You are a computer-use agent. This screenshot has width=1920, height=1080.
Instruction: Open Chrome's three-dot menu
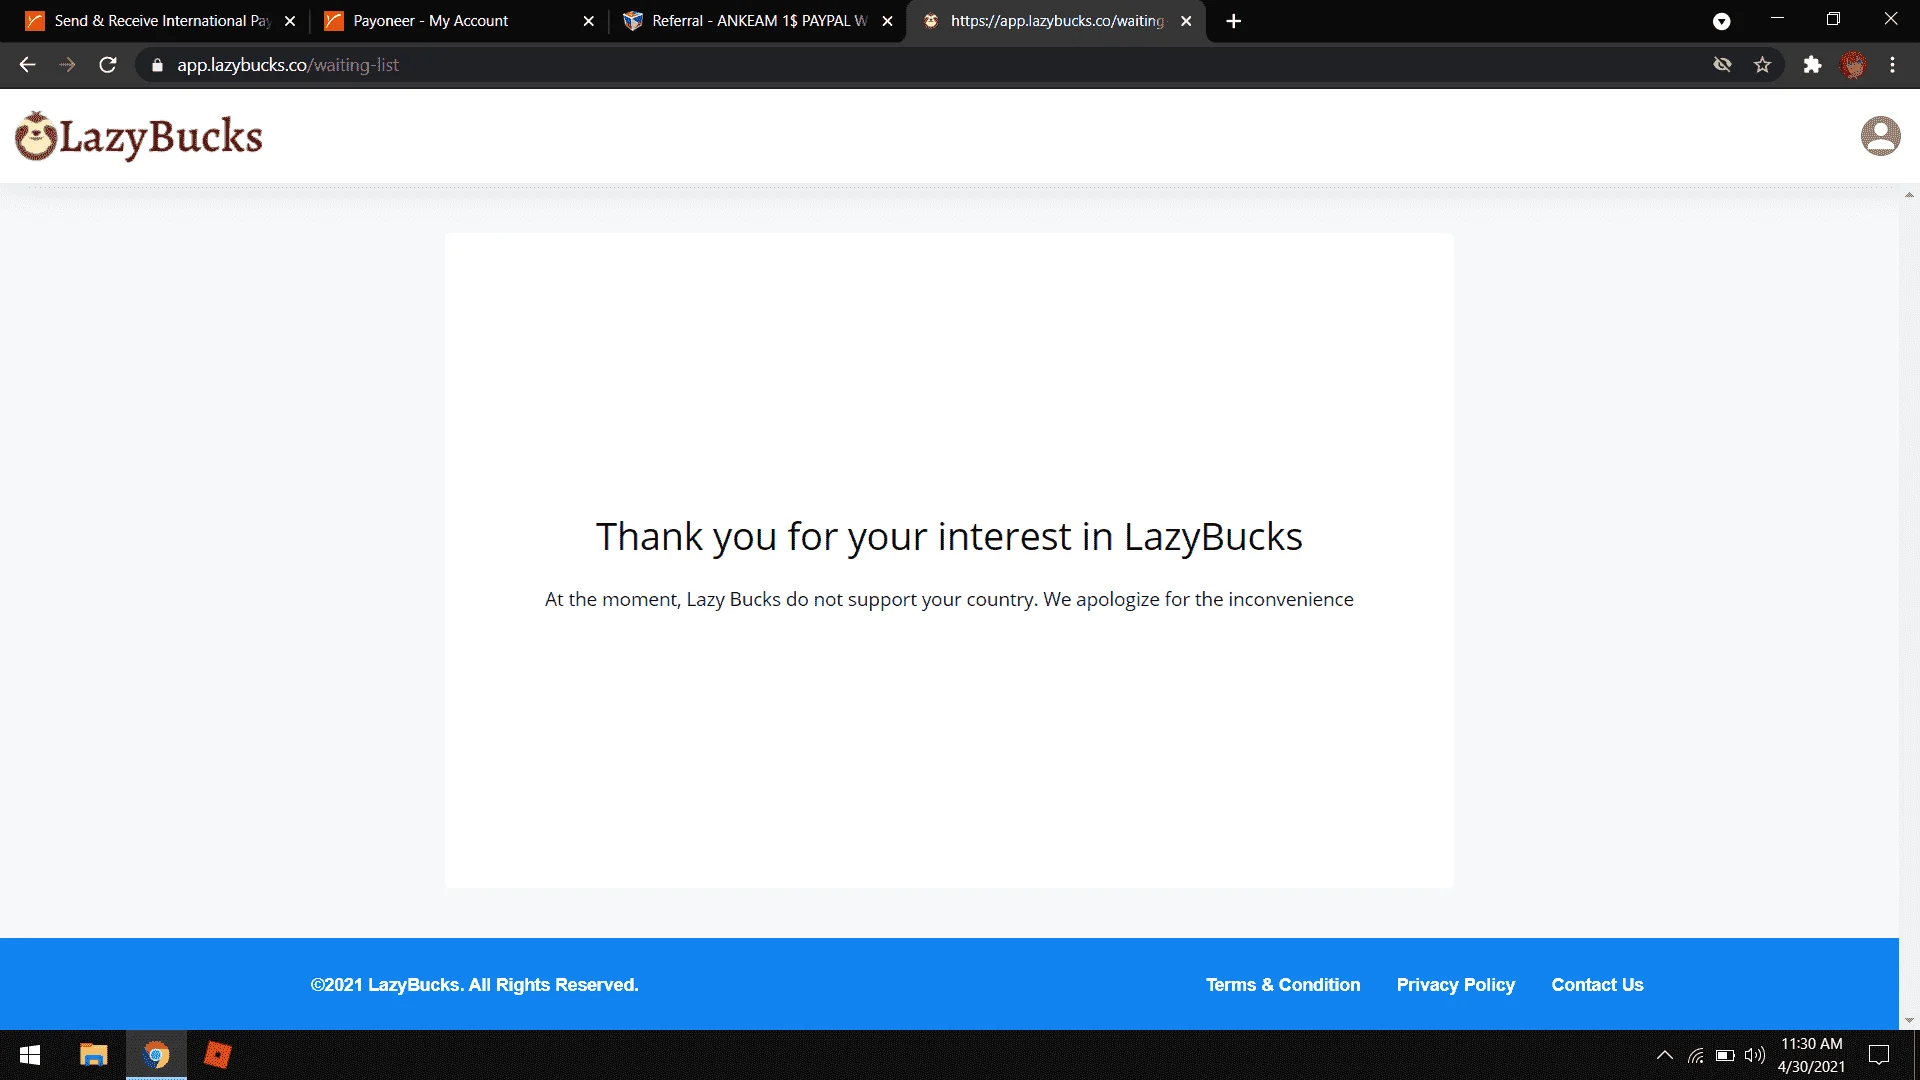(1892, 65)
